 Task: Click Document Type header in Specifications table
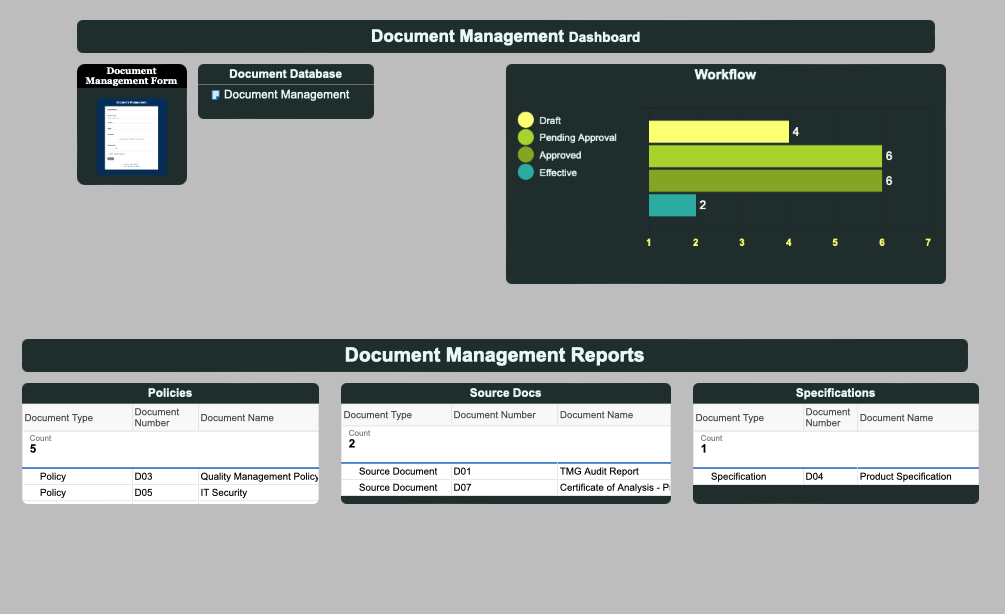(x=729, y=418)
